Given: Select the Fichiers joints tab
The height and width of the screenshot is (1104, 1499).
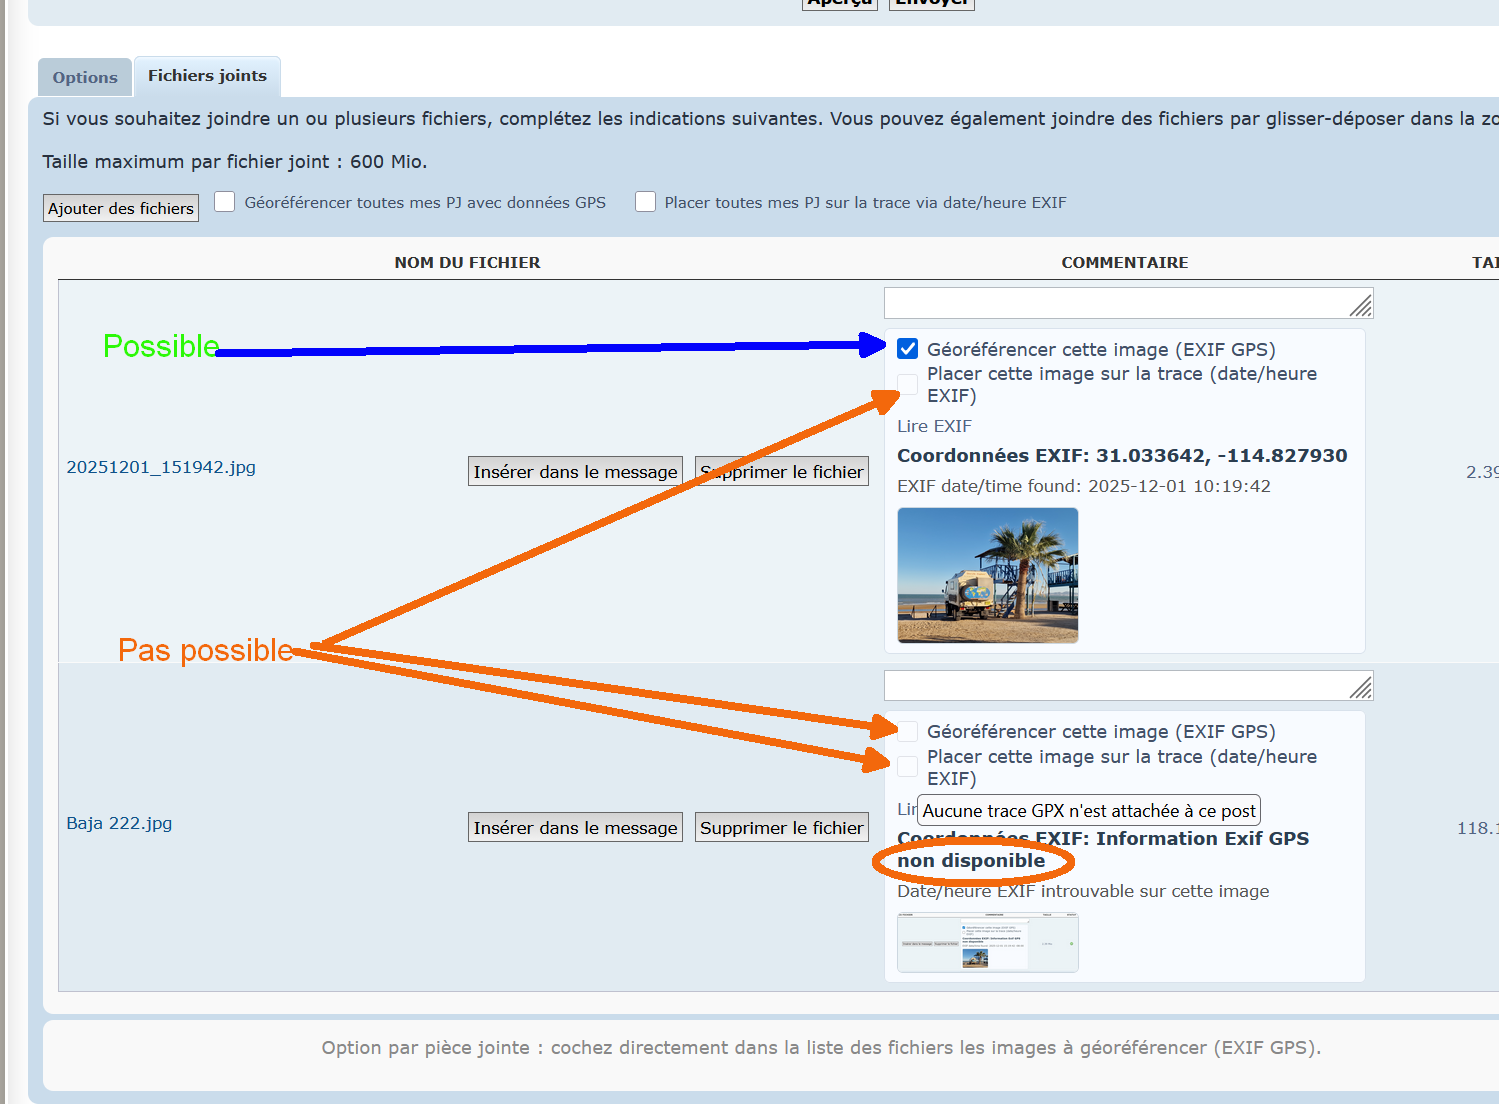Looking at the screenshot, I should [x=207, y=76].
